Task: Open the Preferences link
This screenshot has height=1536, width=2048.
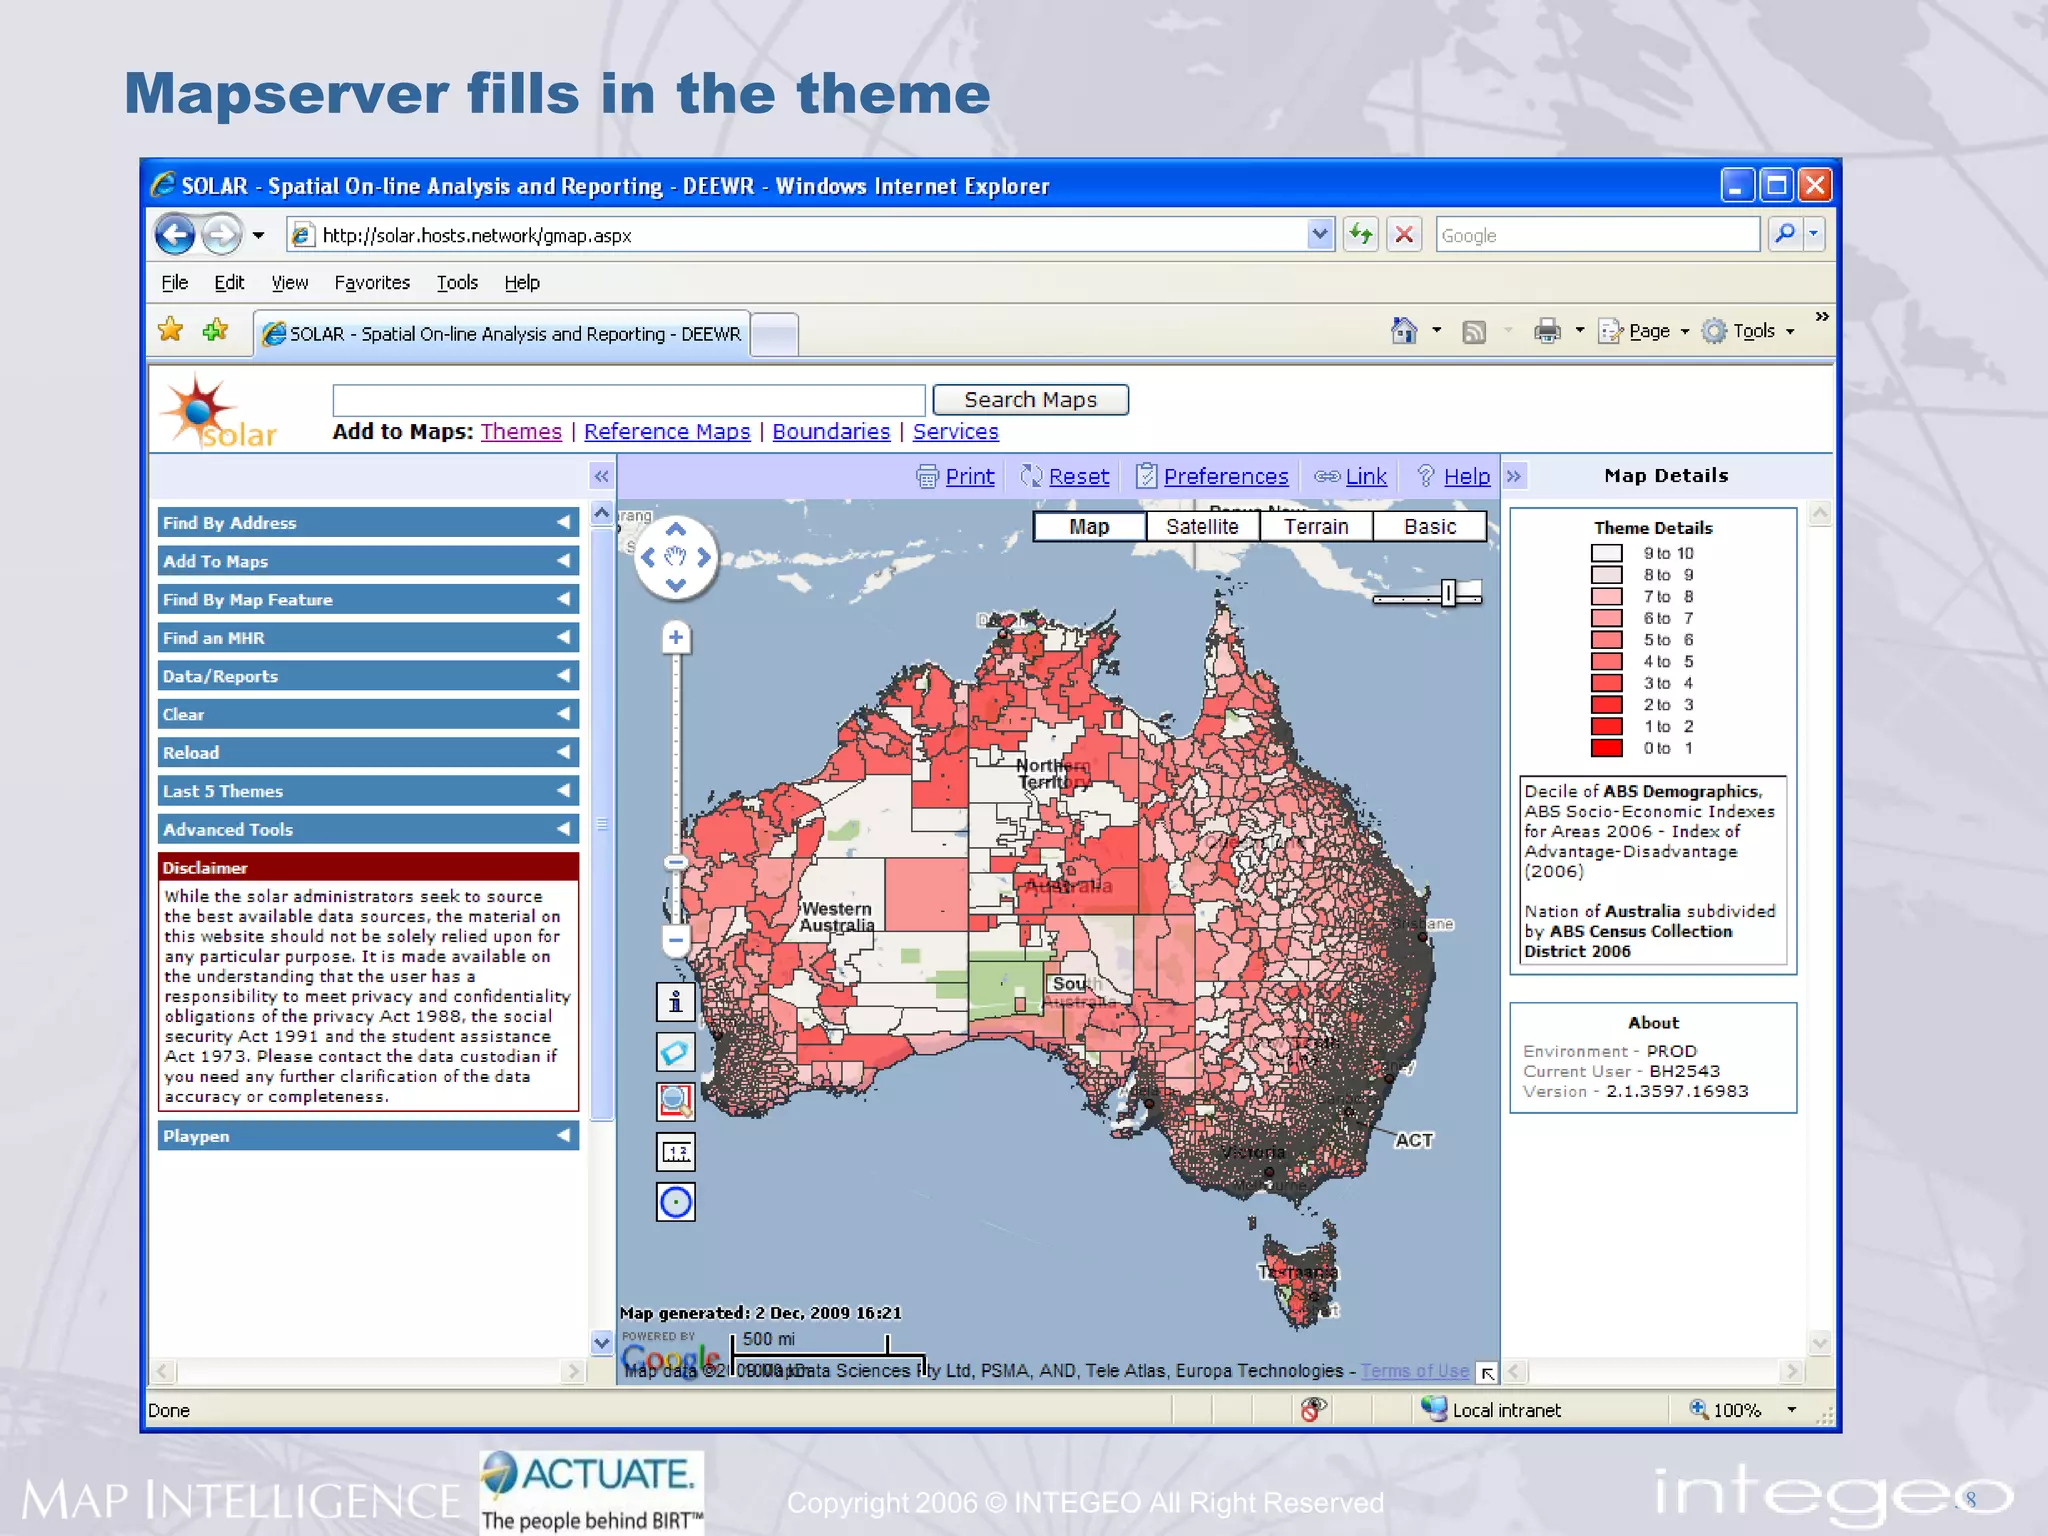Action: [1225, 476]
